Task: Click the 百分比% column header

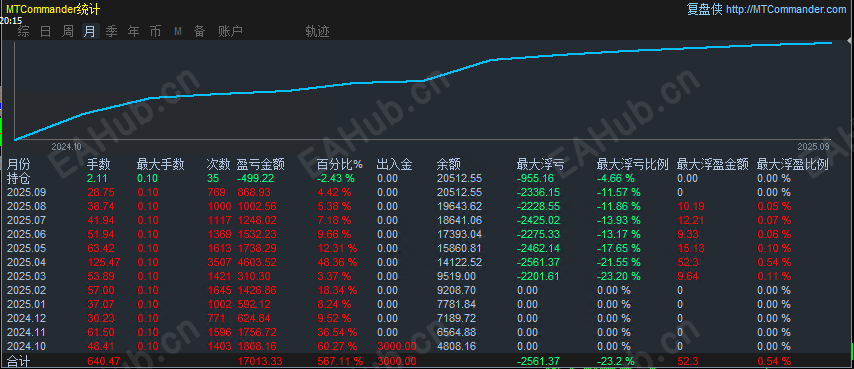Action: click(340, 164)
